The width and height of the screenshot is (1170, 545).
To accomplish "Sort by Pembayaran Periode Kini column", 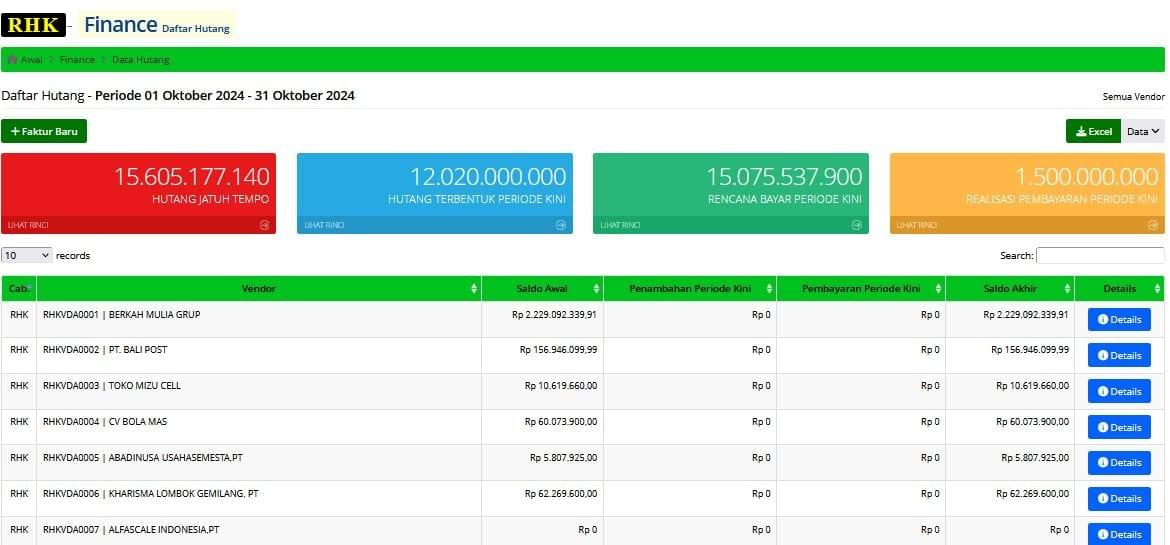I will 860,289.
